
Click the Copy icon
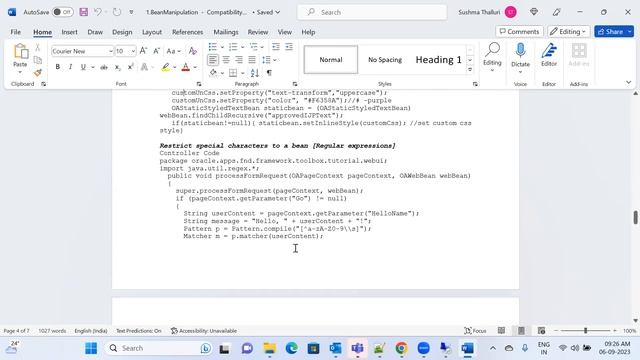point(38,60)
